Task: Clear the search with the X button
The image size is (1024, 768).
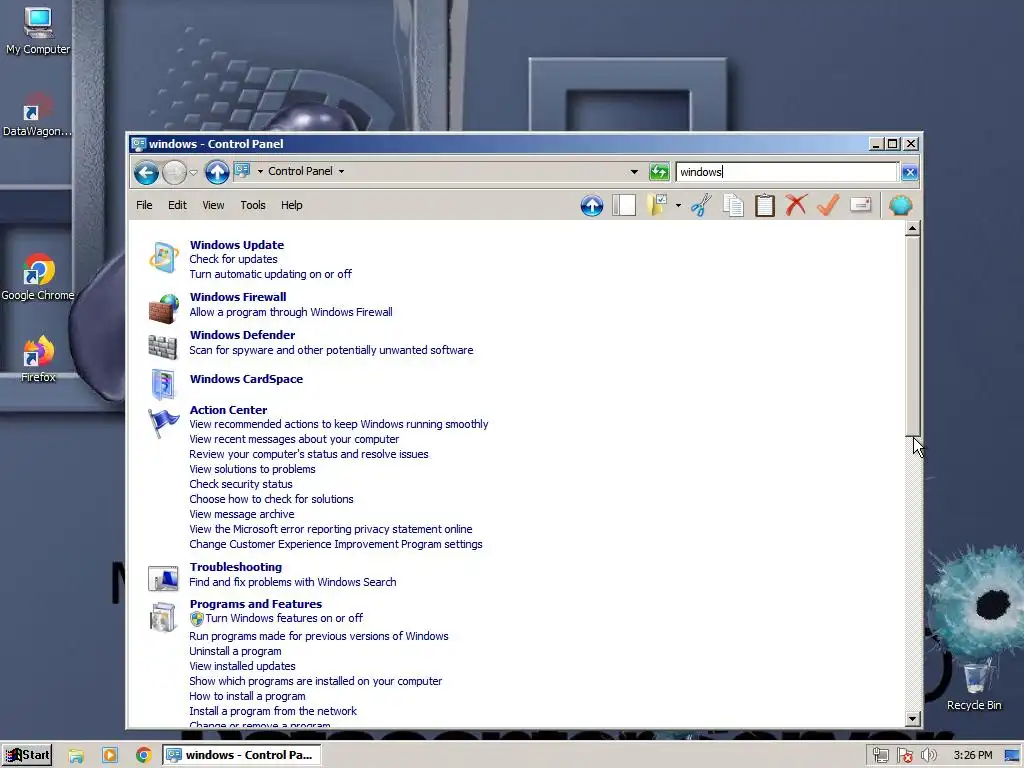Action: click(x=910, y=172)
